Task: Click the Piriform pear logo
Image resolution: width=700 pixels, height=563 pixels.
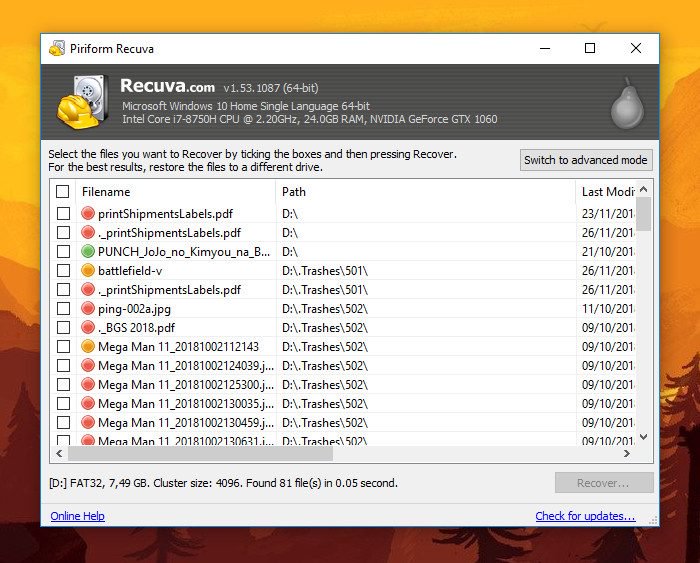Action: coord(627,103)
